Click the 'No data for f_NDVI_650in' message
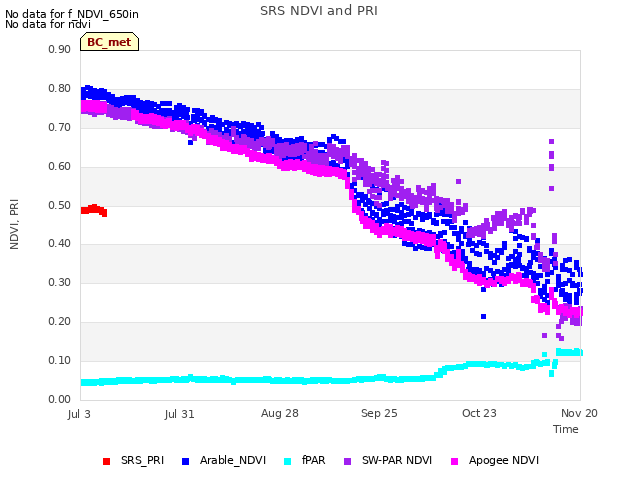Image resolution: width=640 pixels, height=480 pixels. coord(72,14)
